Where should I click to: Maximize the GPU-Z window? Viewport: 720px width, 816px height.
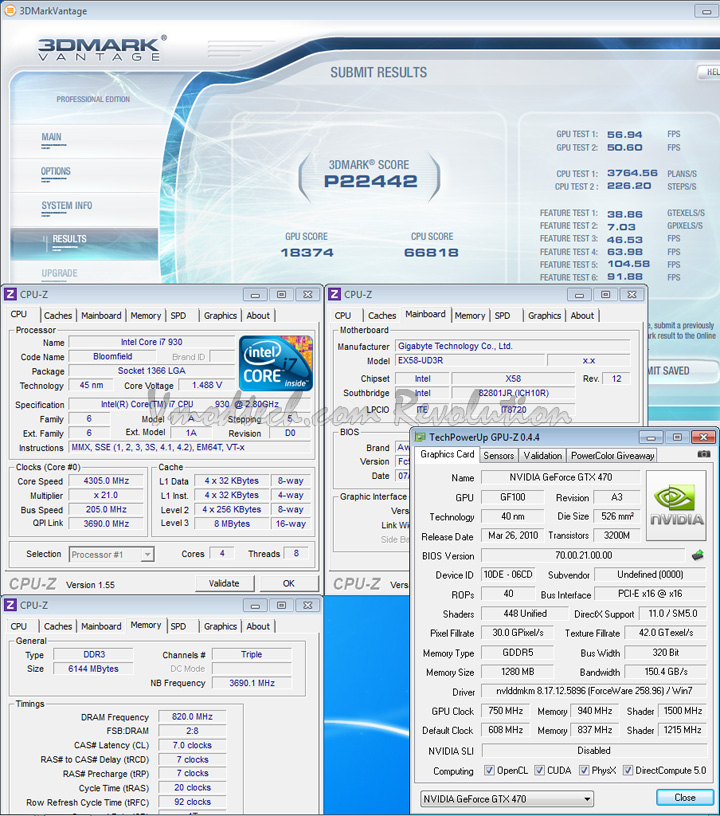[x=677, y=437]
